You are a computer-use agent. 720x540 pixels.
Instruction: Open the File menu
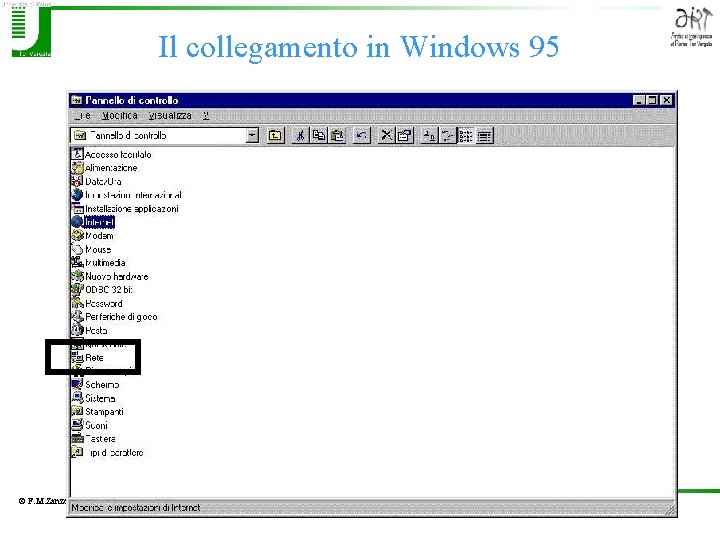click(x=84, y=115)
